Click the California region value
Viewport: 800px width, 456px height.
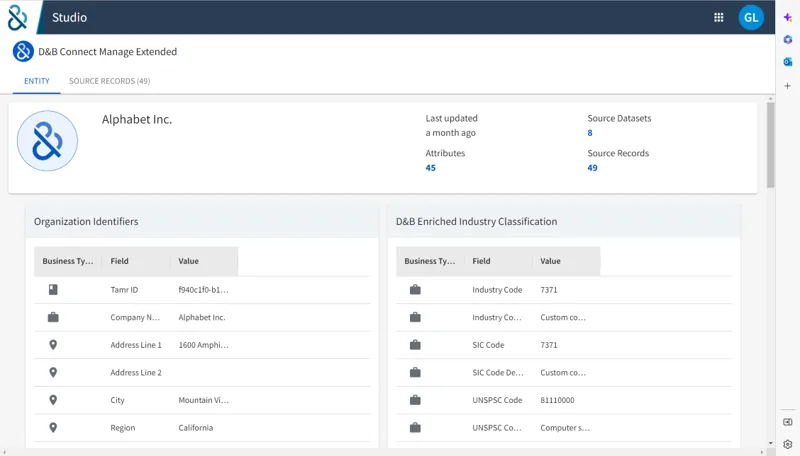[x=195, y=427]
